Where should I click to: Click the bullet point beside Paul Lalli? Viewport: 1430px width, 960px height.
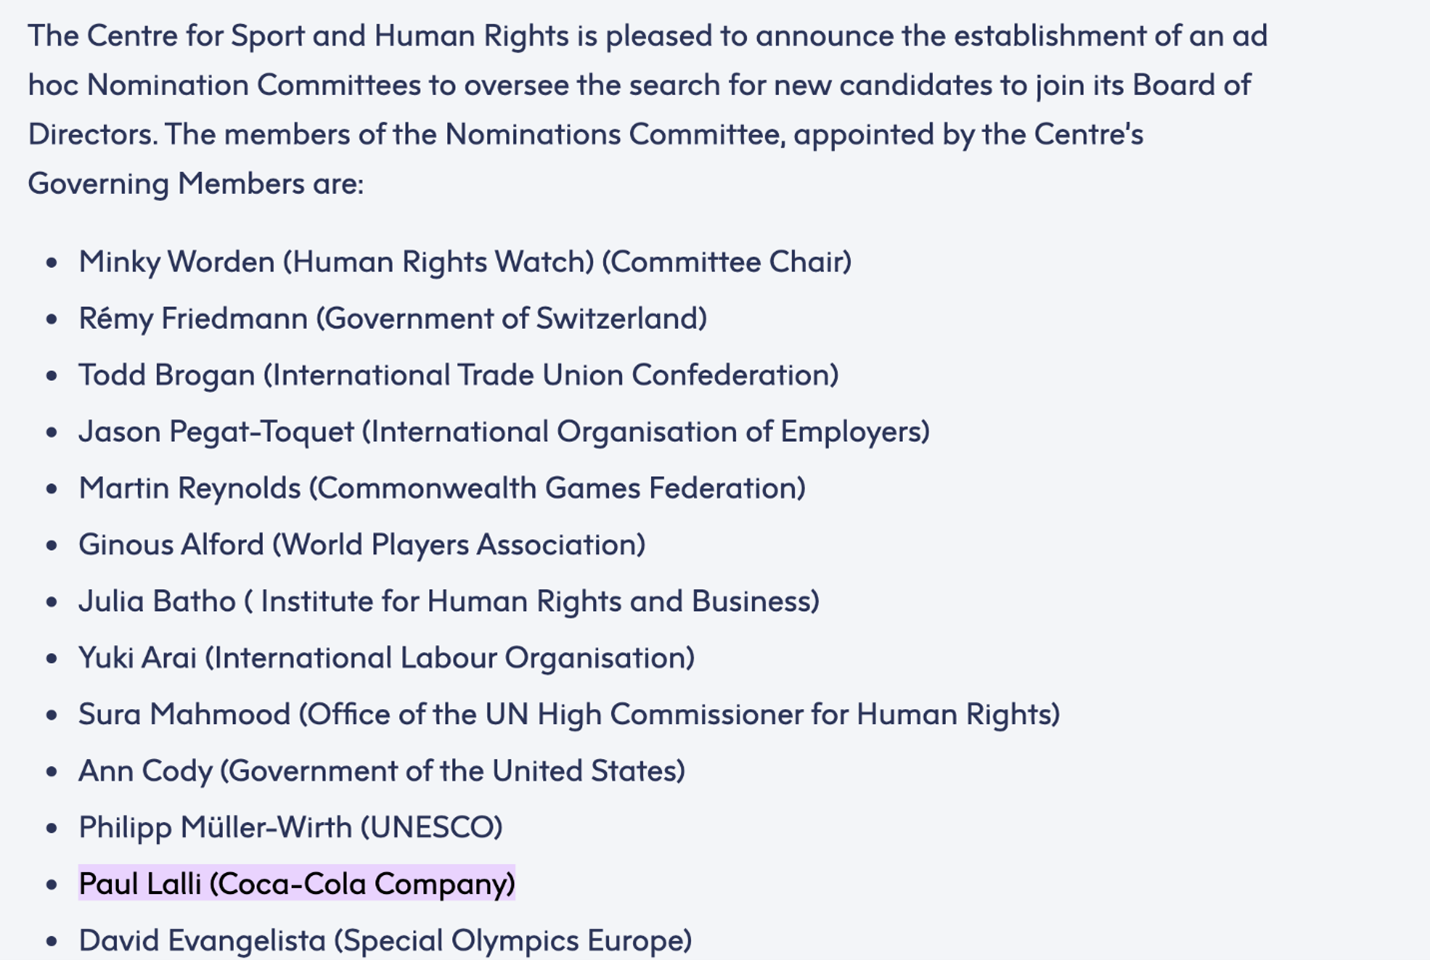52,885
